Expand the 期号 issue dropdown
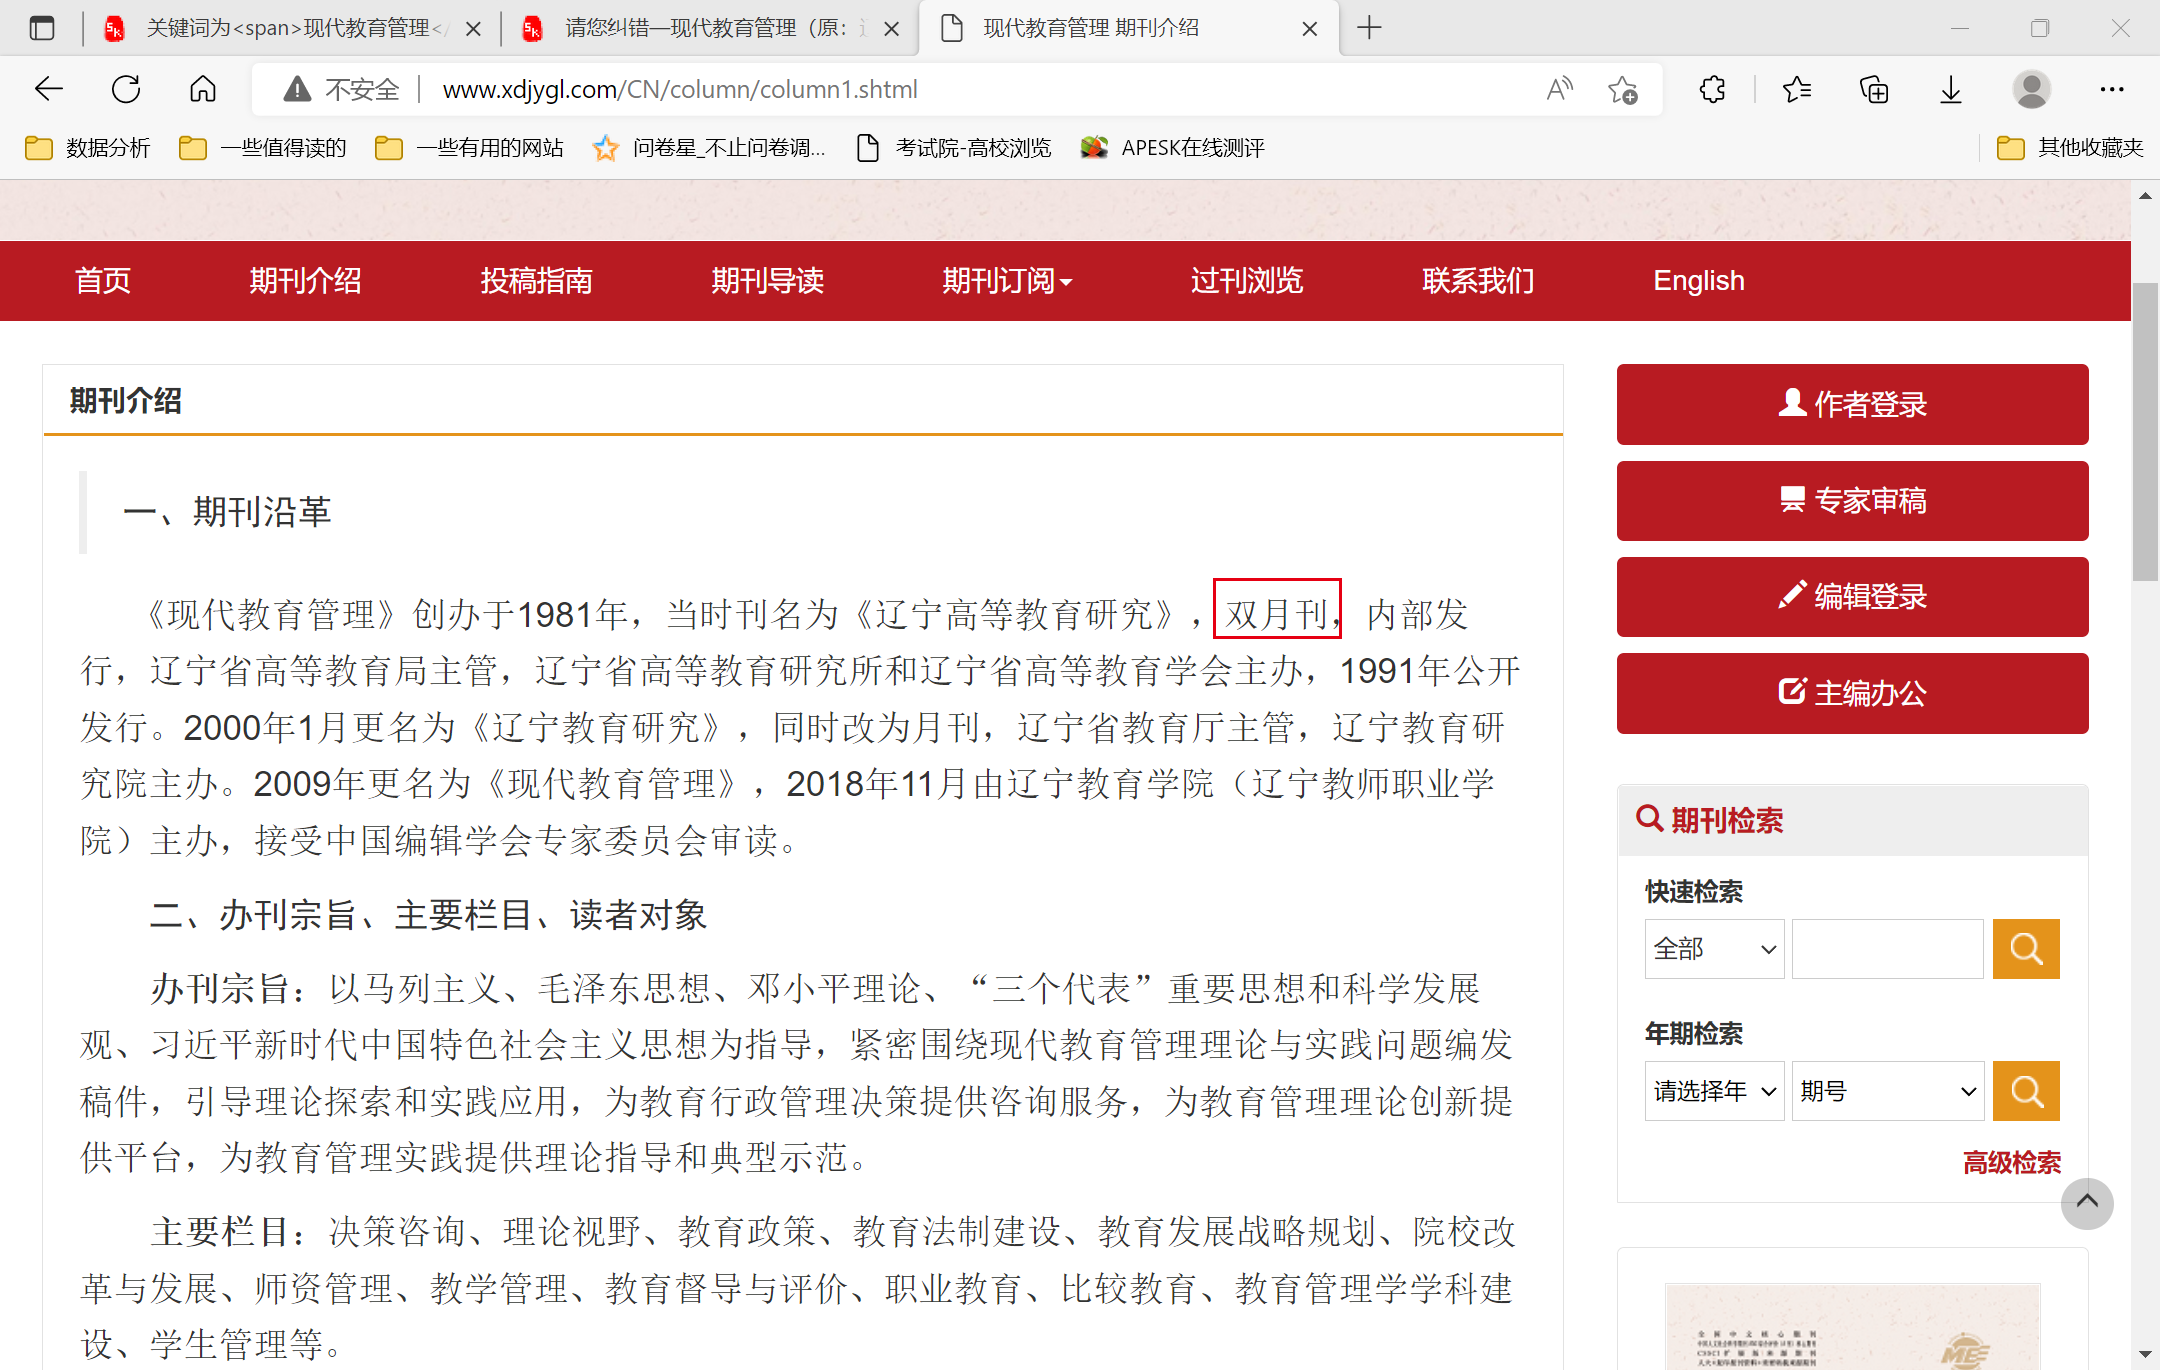The image size is (2160, 1370). [1887, 1090]
